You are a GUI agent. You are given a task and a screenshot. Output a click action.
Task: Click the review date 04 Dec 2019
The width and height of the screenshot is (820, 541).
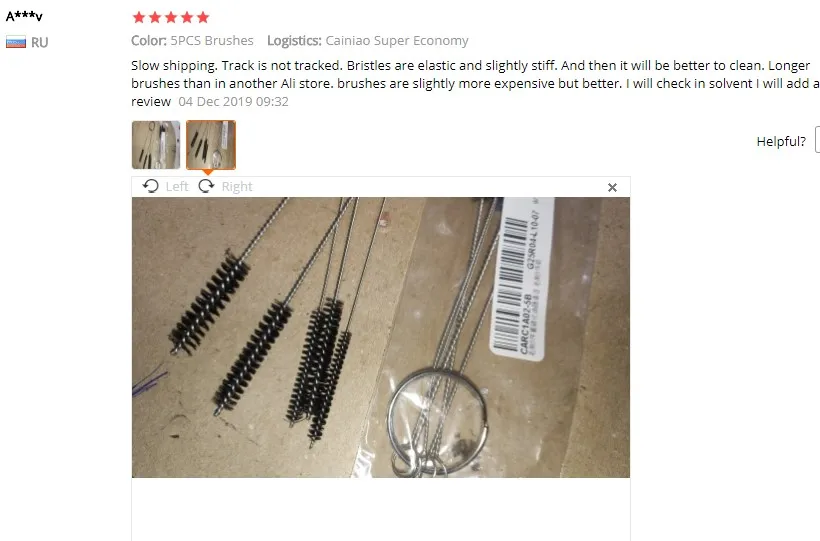[233, 102]
